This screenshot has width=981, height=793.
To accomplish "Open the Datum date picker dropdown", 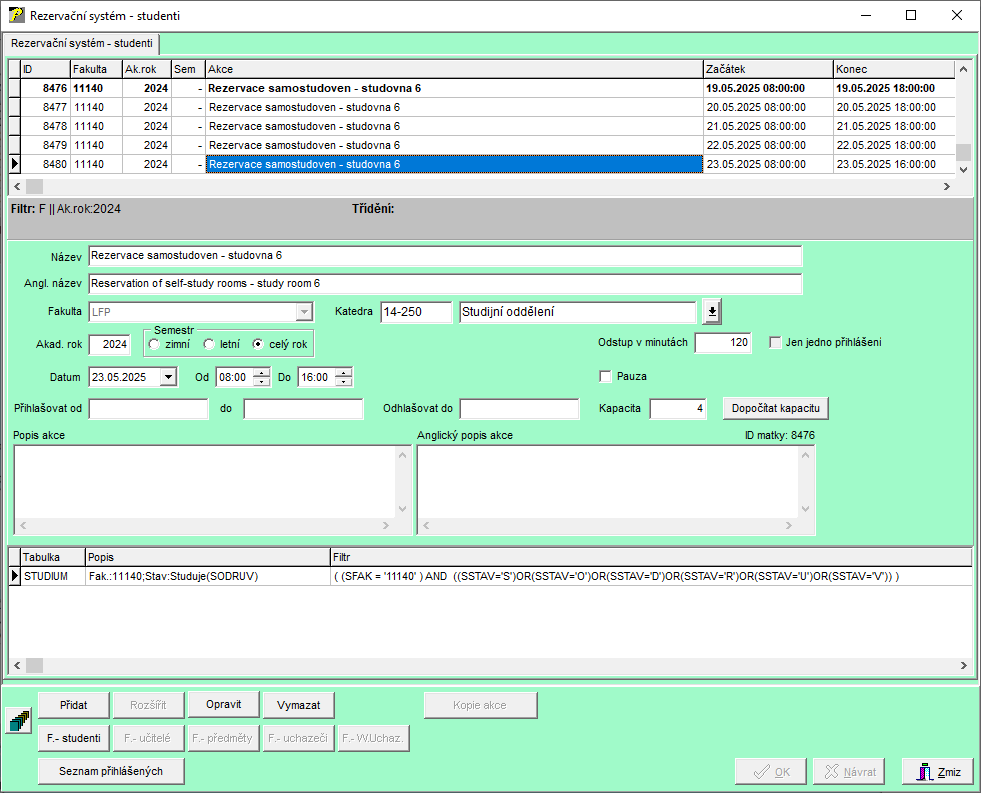I will coord(168,377).
